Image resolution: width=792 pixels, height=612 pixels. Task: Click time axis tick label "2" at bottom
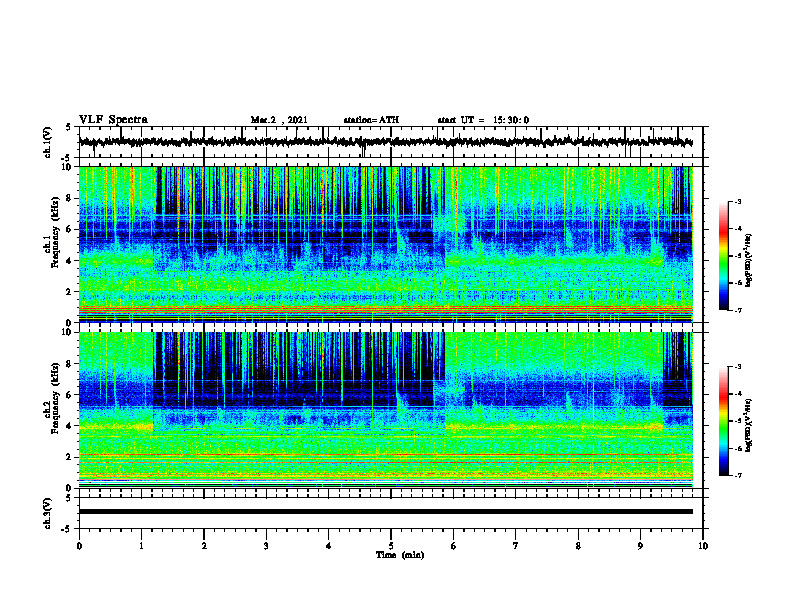coord(204,546)
